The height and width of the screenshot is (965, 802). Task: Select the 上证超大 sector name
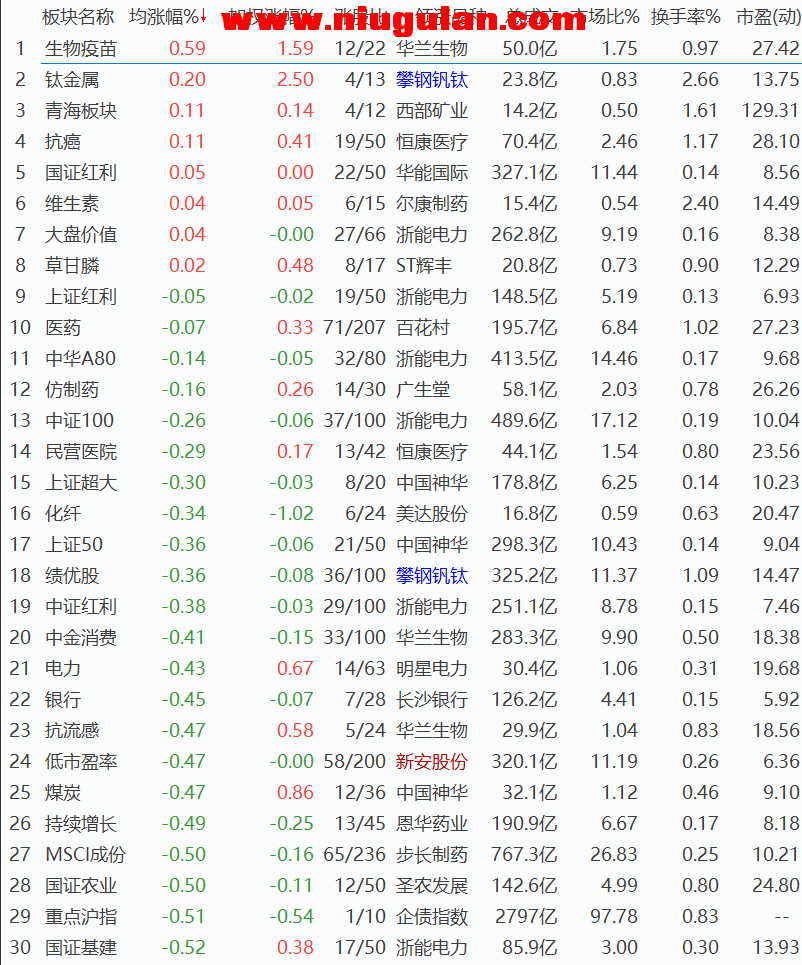click(81, 482)
